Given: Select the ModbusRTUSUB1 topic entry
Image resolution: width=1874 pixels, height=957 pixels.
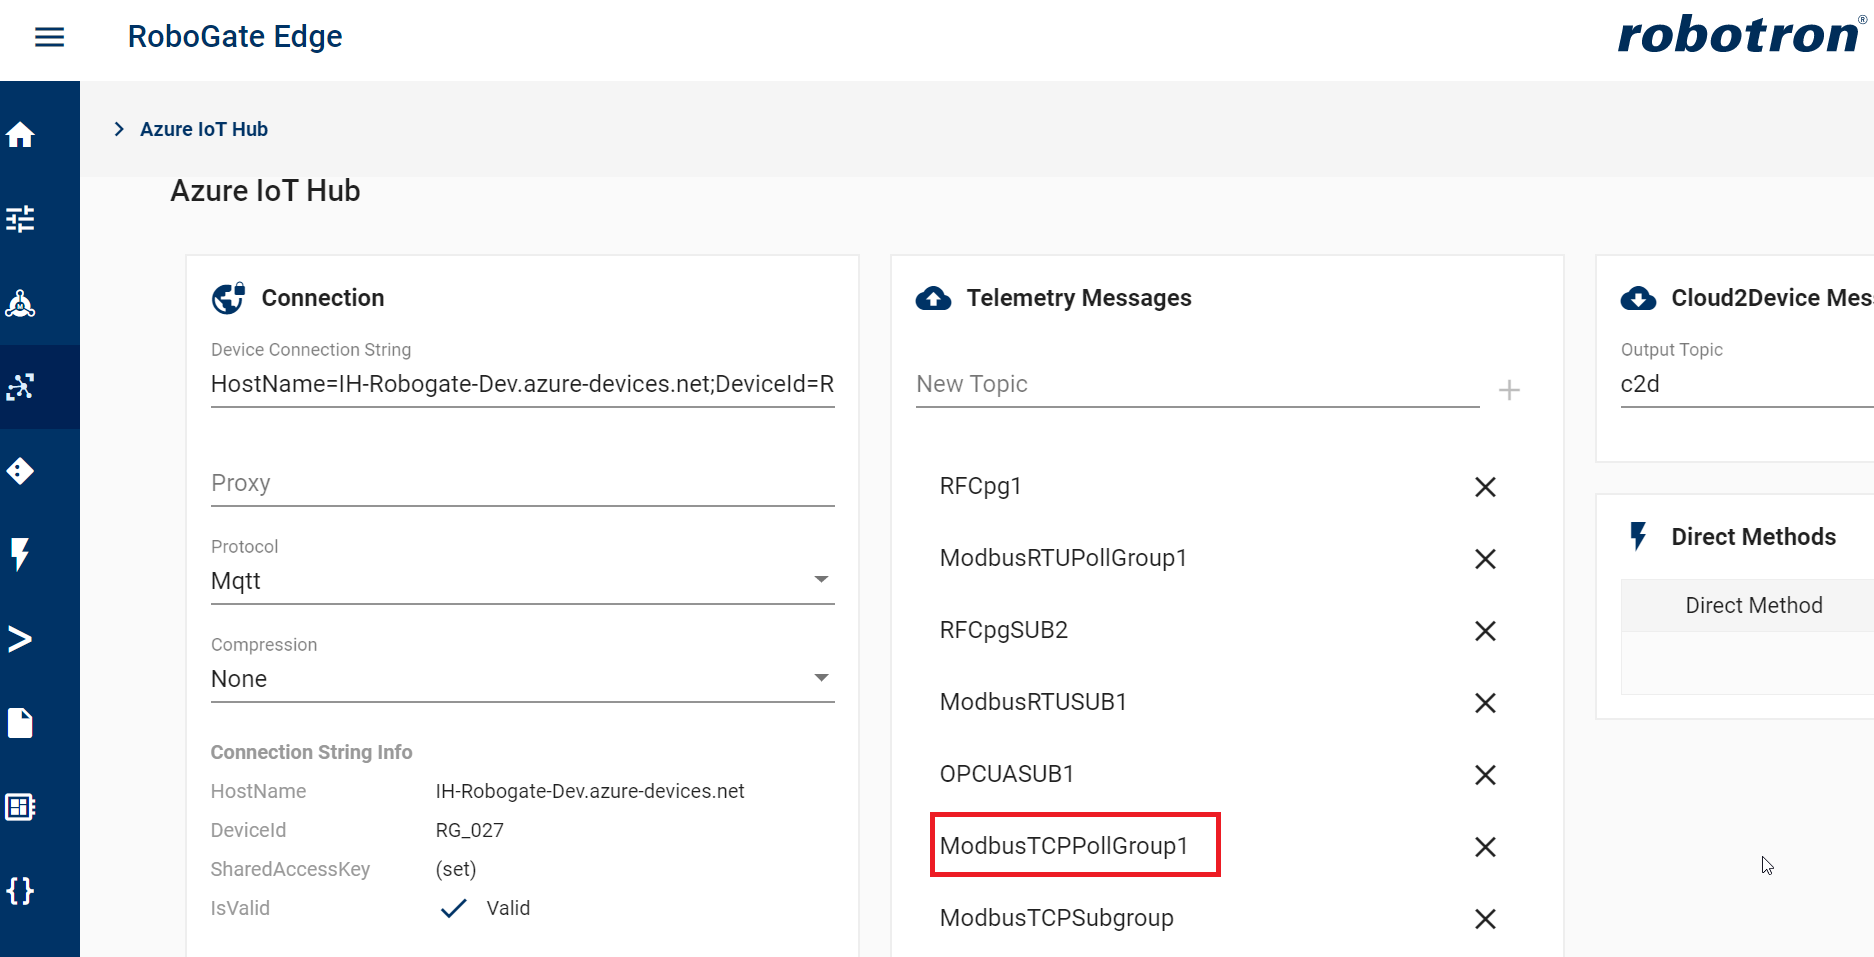Looking at the screenshot, I should 1033,702.
